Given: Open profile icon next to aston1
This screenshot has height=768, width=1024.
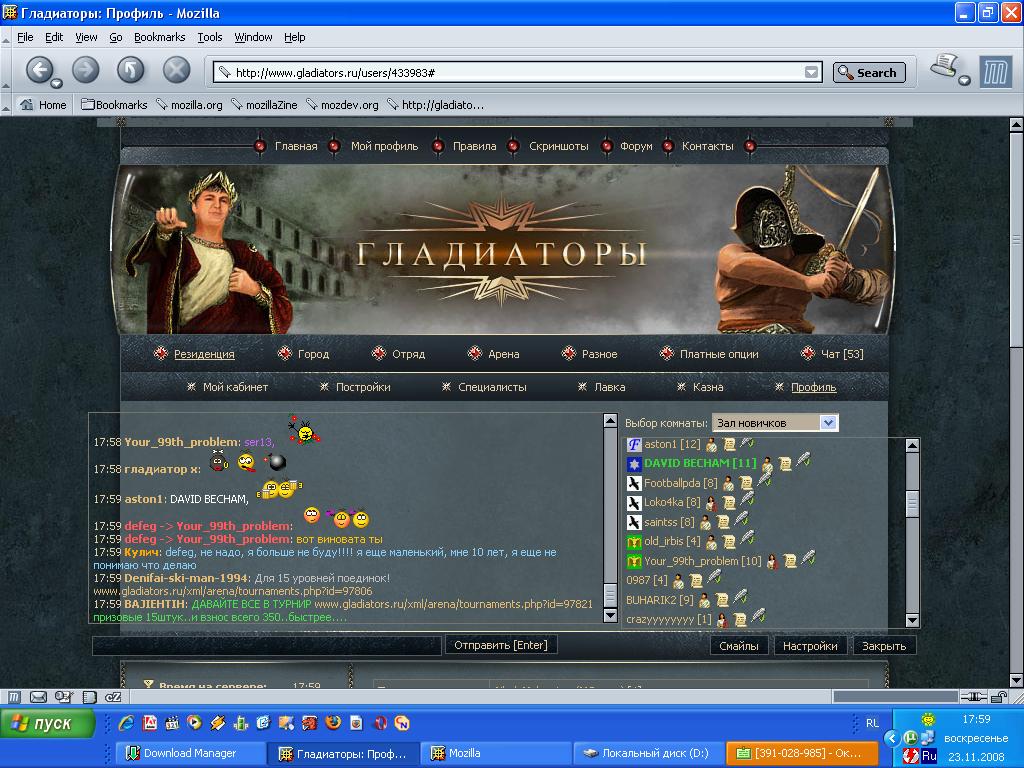Looking at the screenshot, I should point(711,444).
